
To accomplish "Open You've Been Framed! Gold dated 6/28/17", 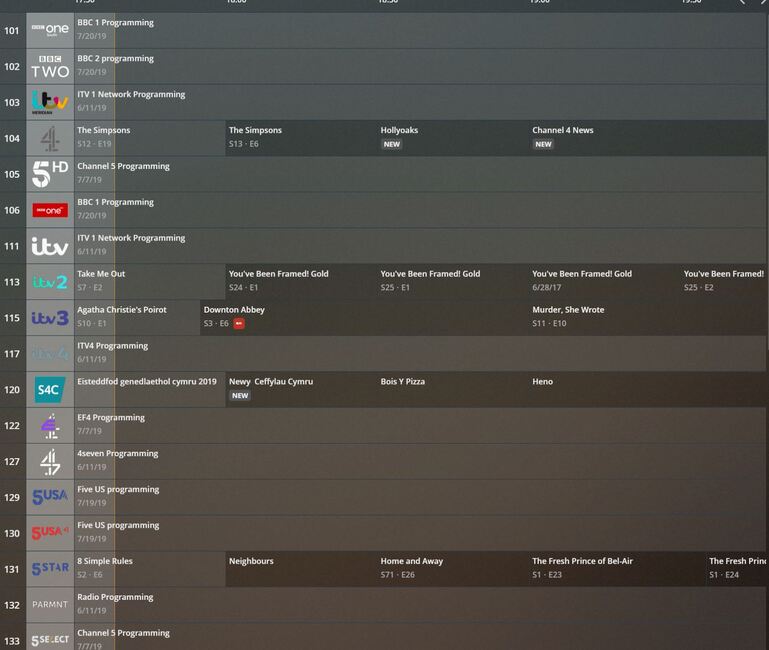I will pyautogui.click(x=605, y=282).
